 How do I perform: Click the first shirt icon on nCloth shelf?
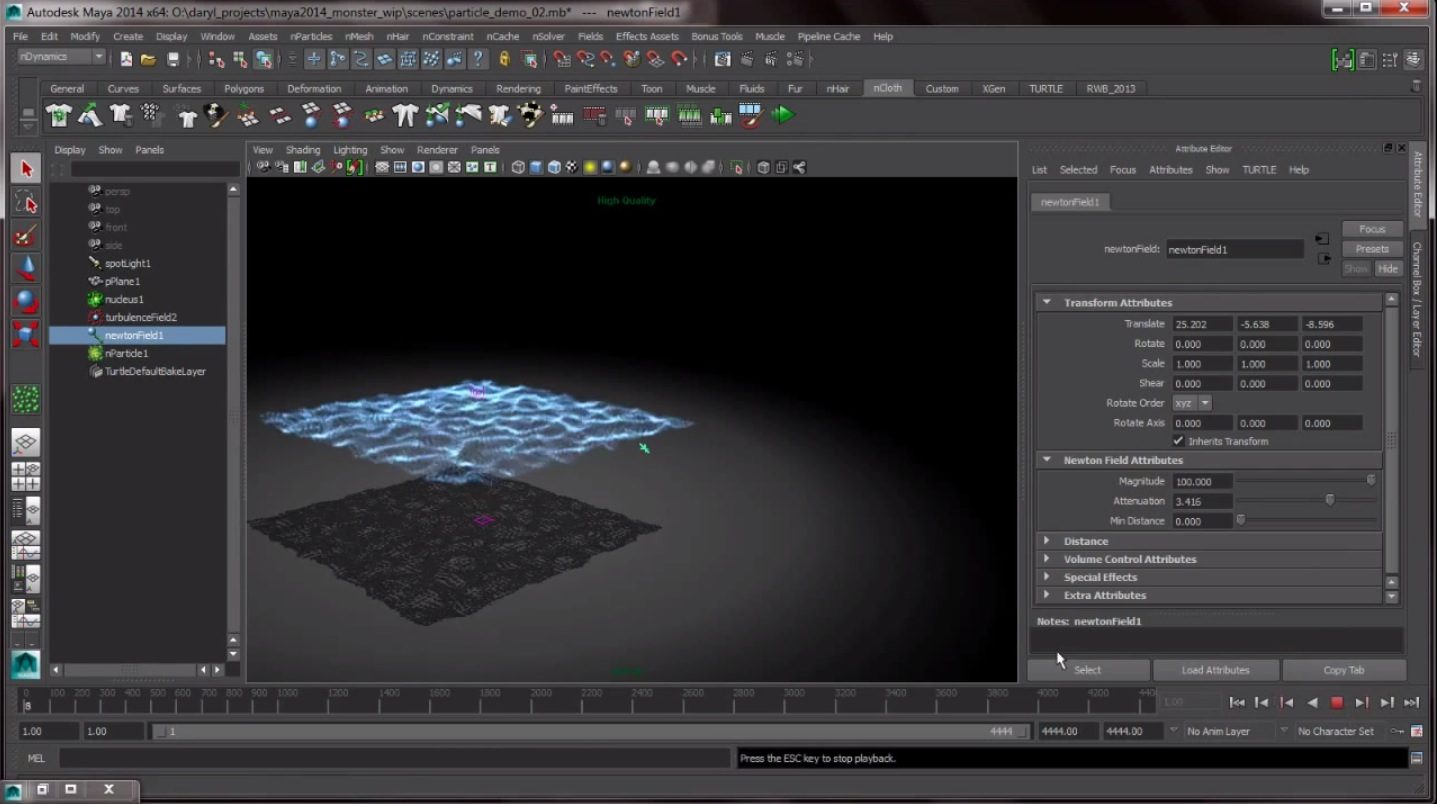[59, 116]
